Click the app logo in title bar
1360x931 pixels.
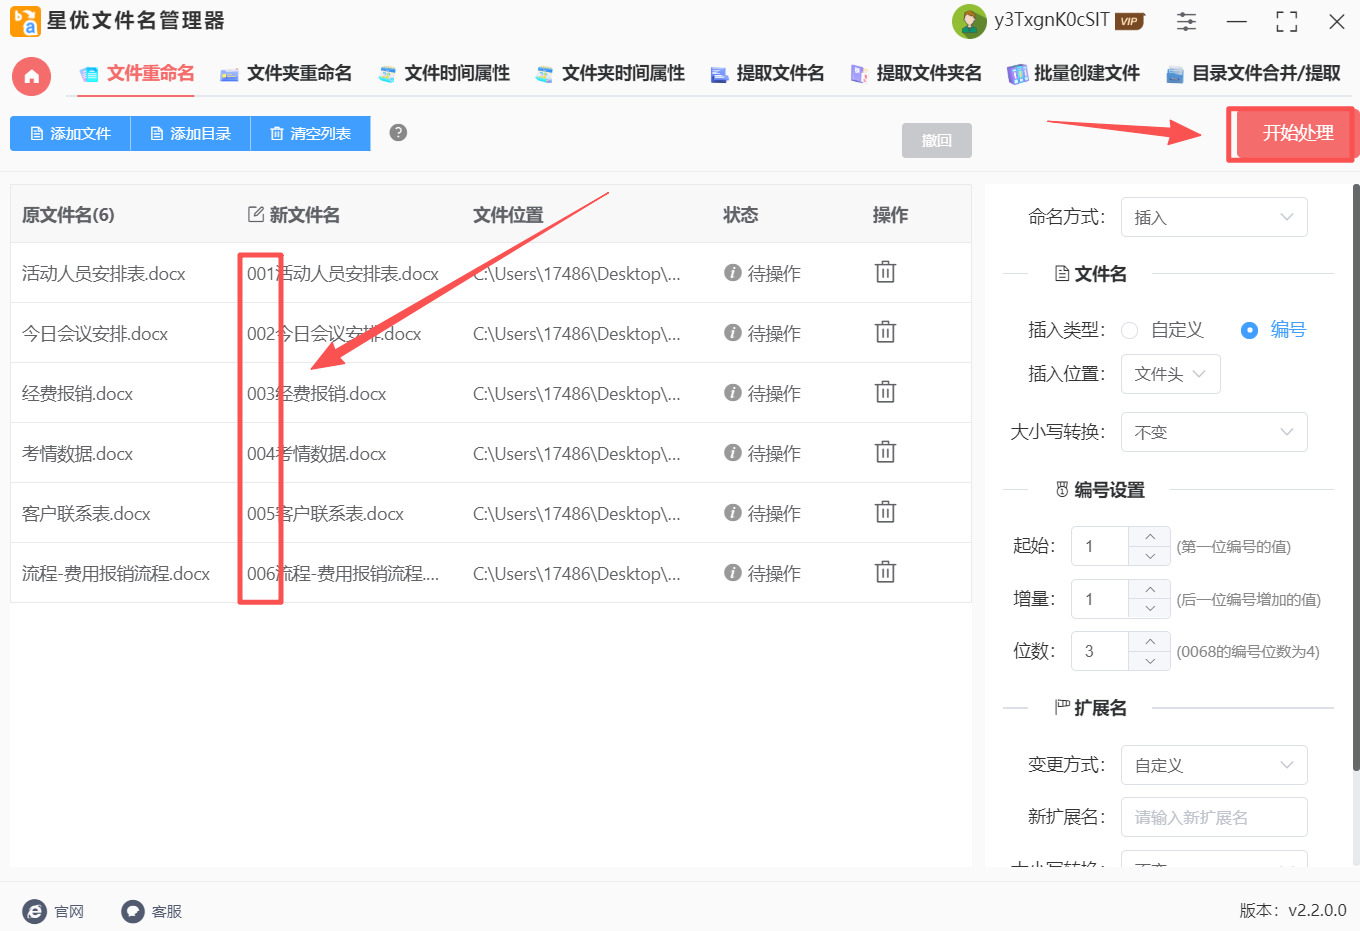click(x=25, y=21)
